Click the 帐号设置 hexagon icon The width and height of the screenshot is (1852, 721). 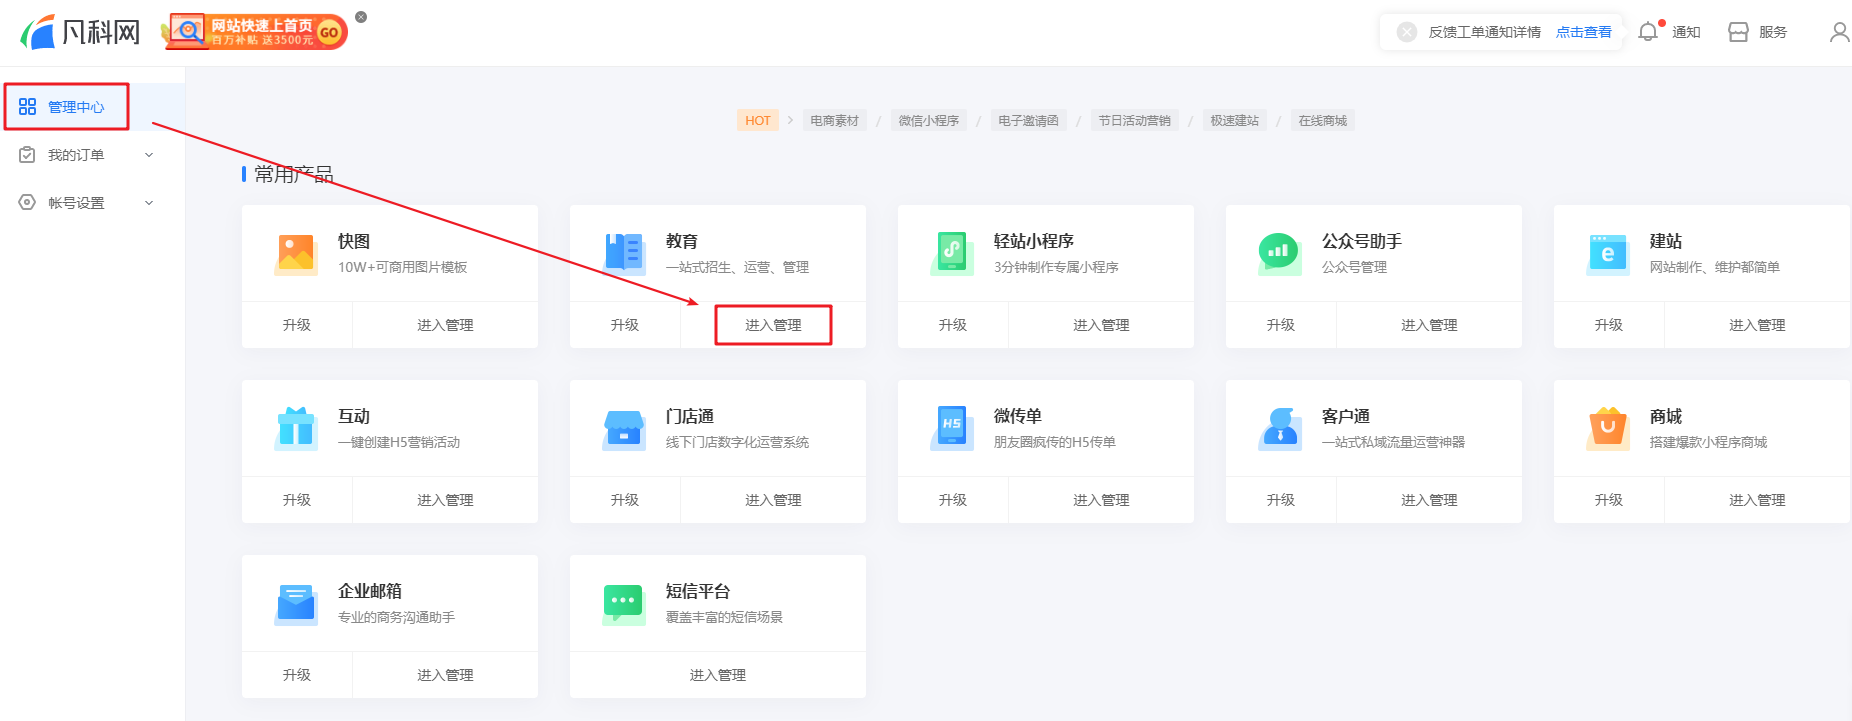click(27, 203)
